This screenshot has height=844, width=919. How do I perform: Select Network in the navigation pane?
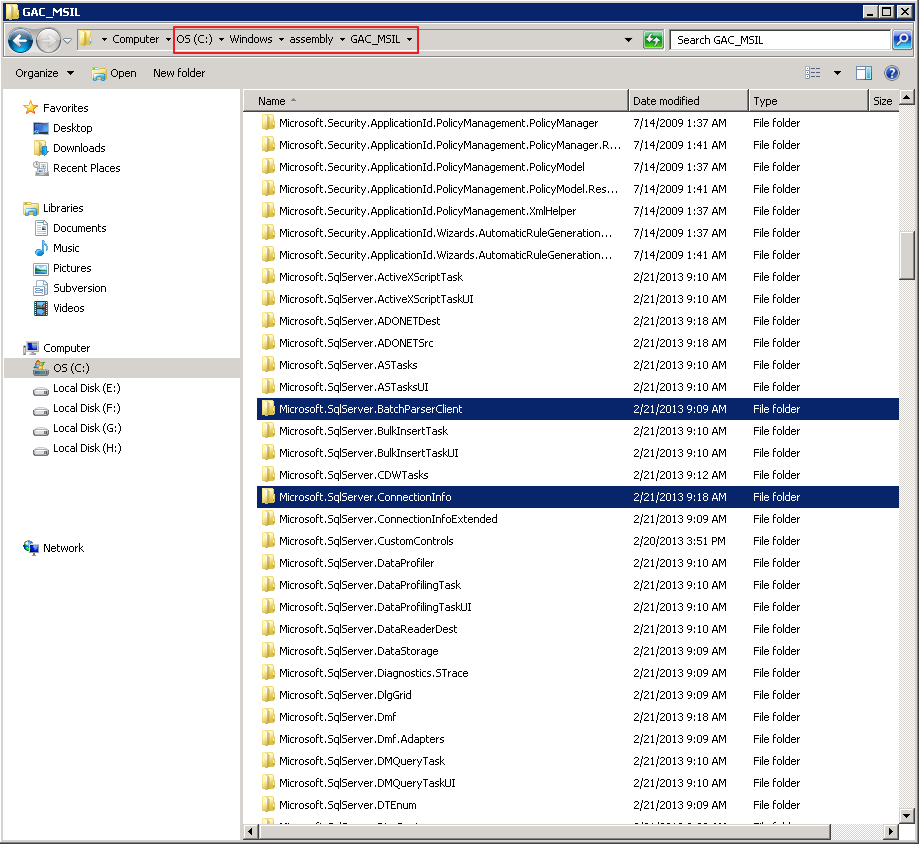(63, 548)
